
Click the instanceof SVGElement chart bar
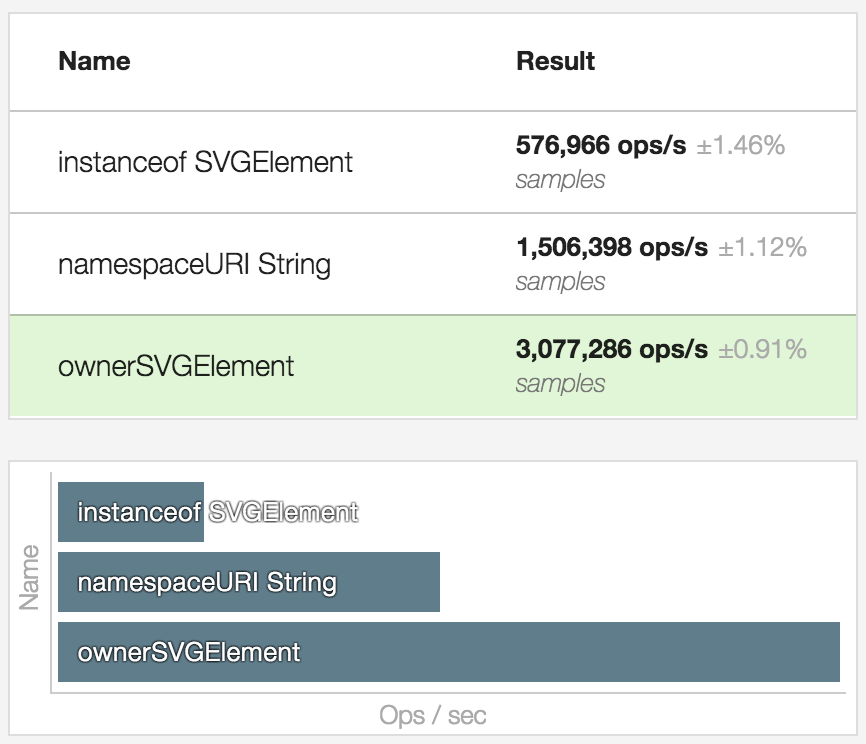pos(131,512)
